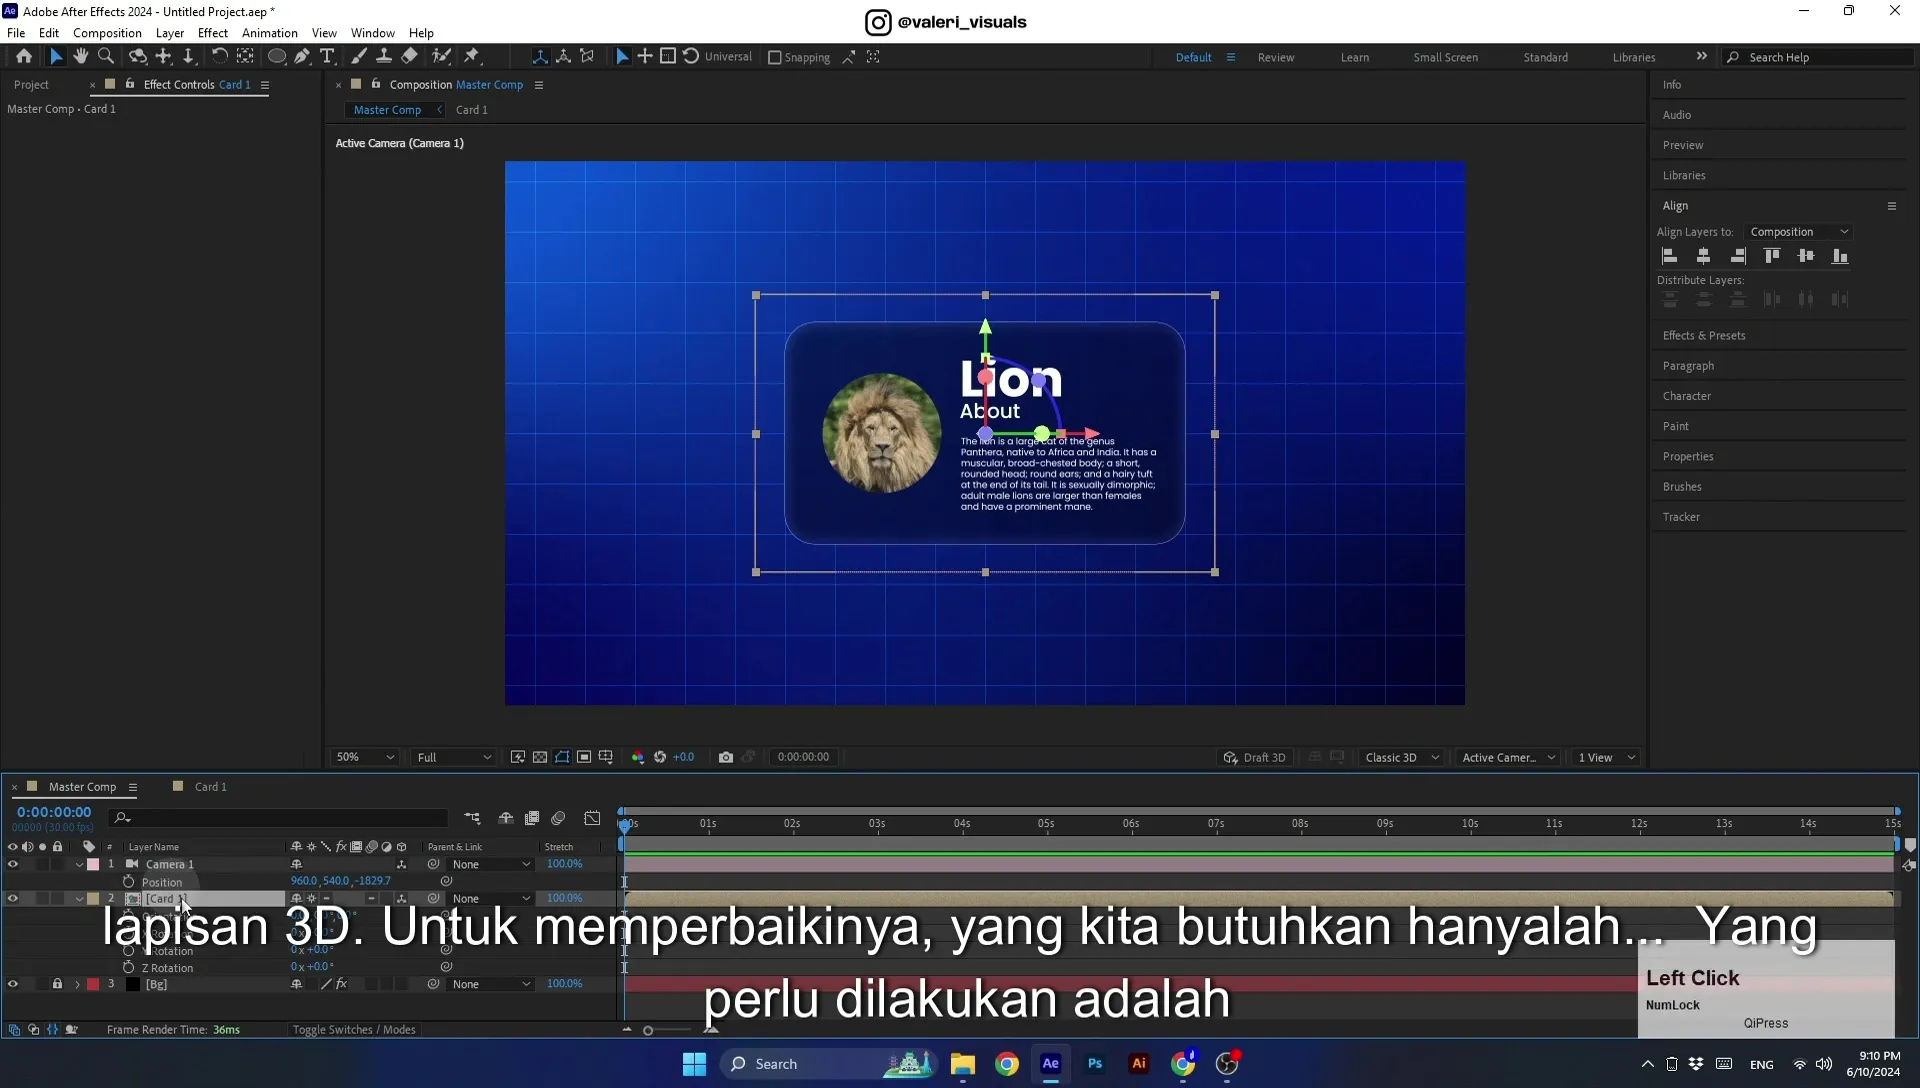
Task: Open Align Layers to Composition dropdown
Action: click(x=1799, y=232)
